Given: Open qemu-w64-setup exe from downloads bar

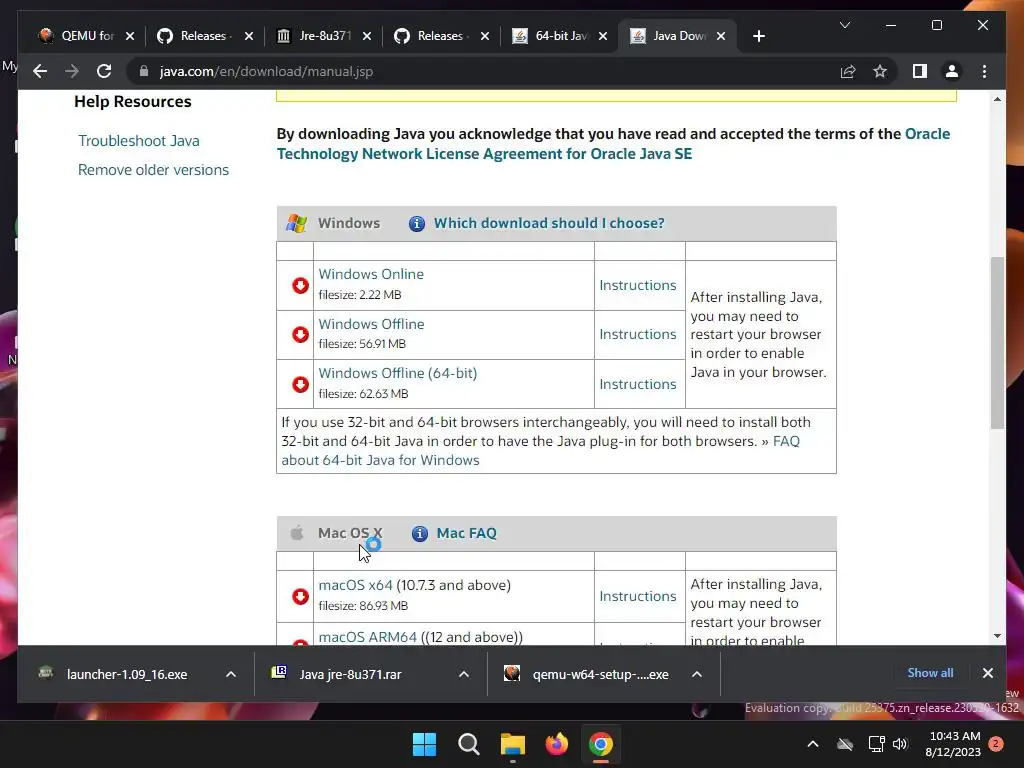Looking at the screenshot, I should (600, 674).
